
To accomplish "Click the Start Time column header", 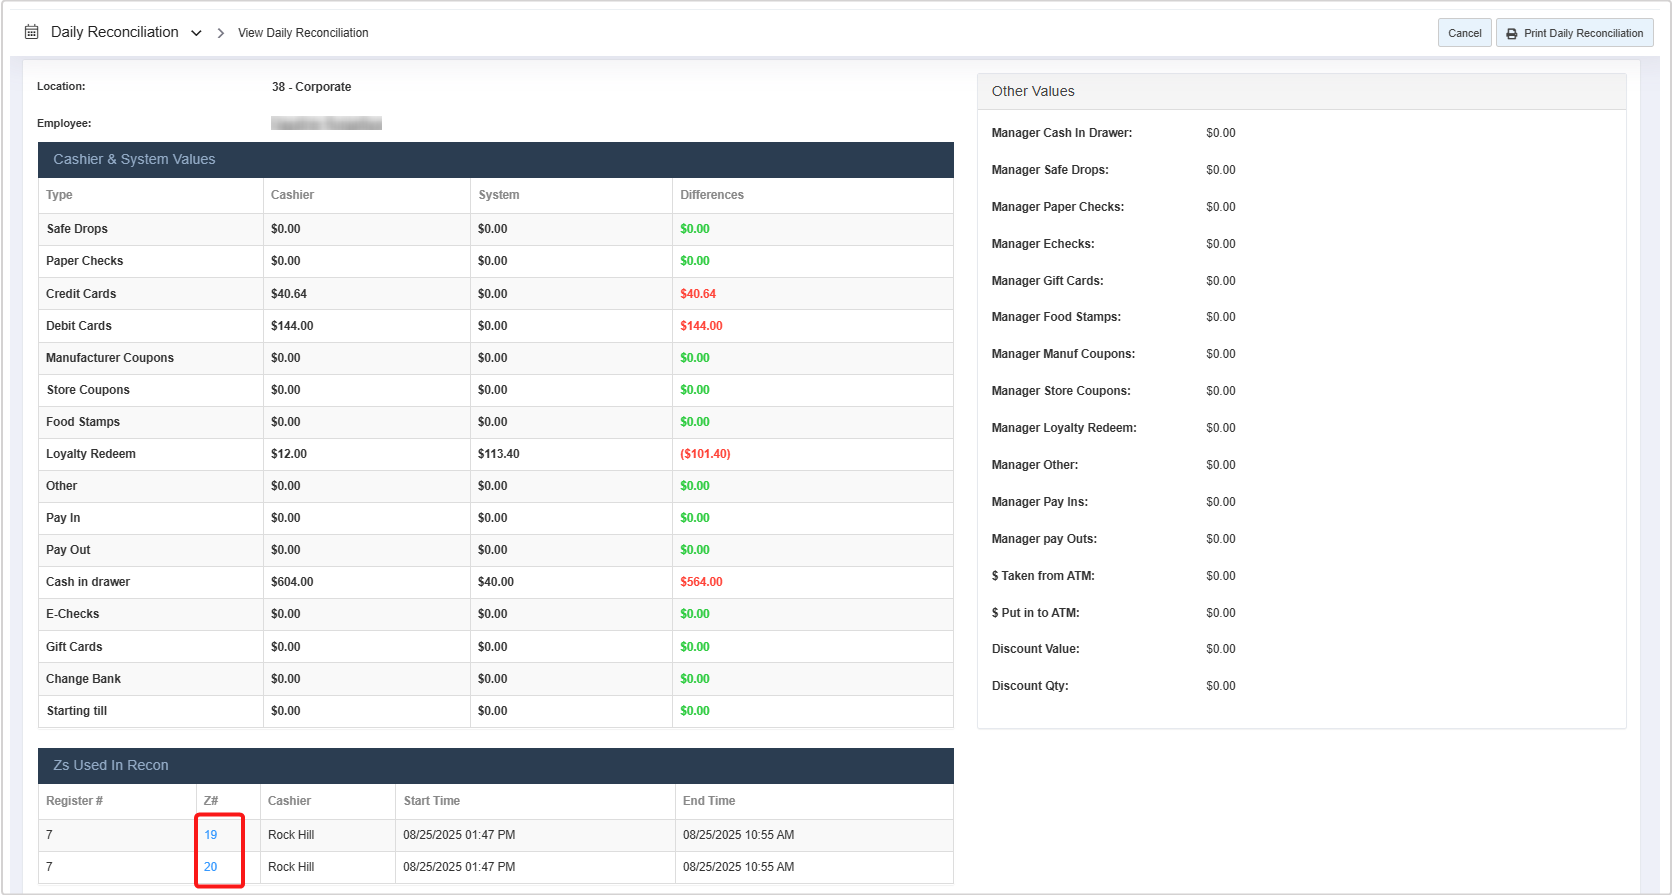I will point(431,801).
